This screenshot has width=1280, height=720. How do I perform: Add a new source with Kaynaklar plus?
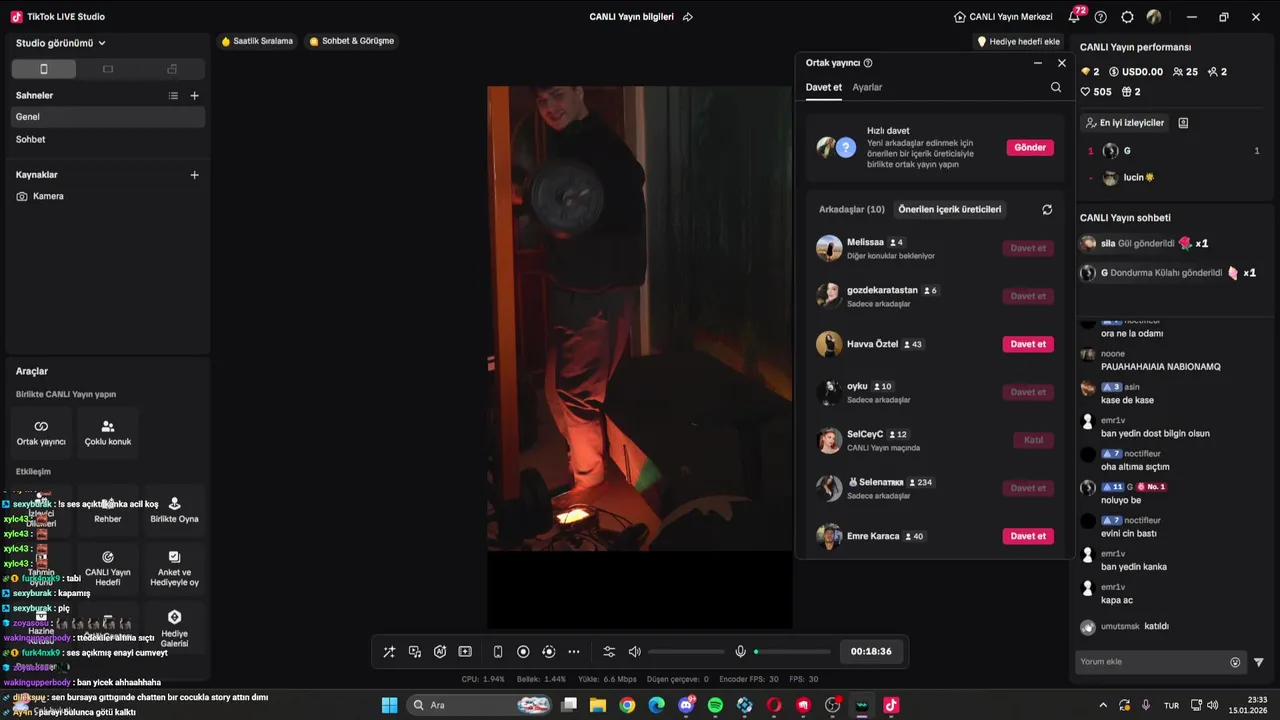tap(194, 175)
